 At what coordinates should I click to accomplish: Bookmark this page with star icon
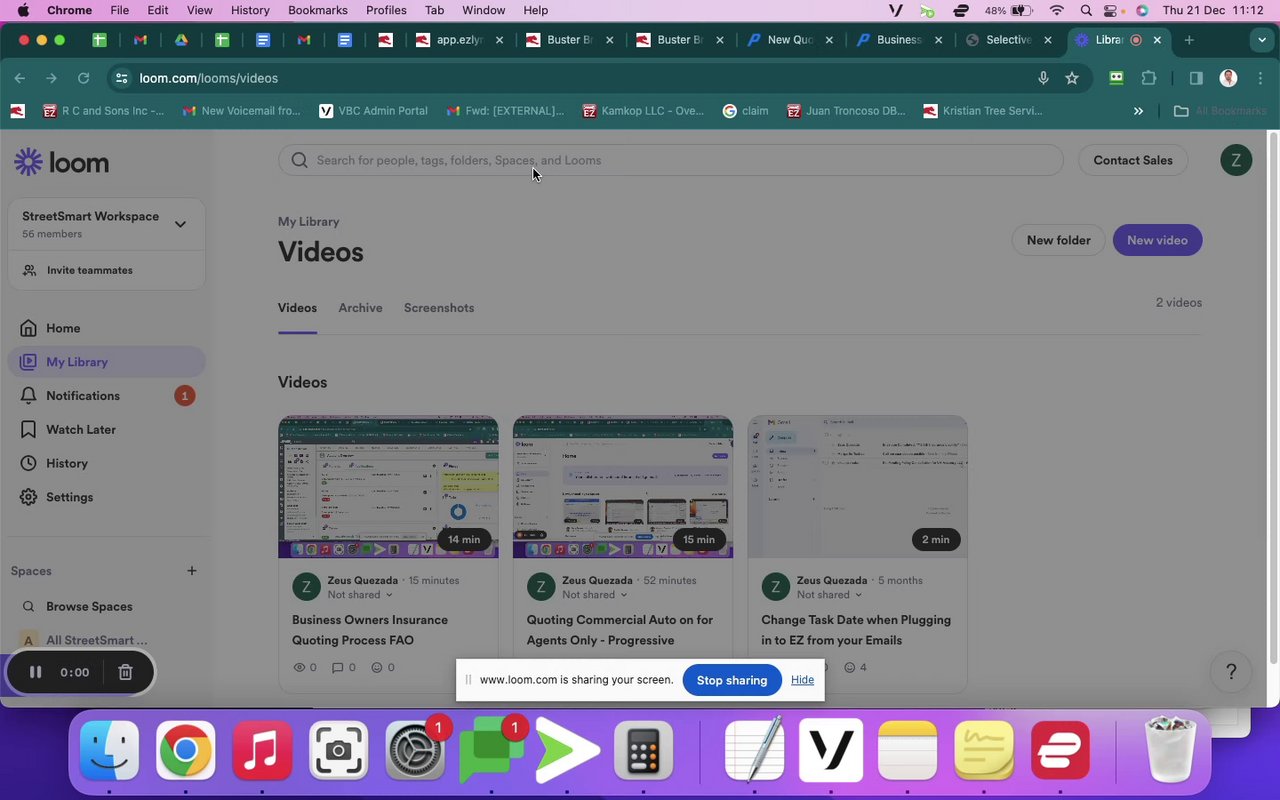pos(1072,78)
